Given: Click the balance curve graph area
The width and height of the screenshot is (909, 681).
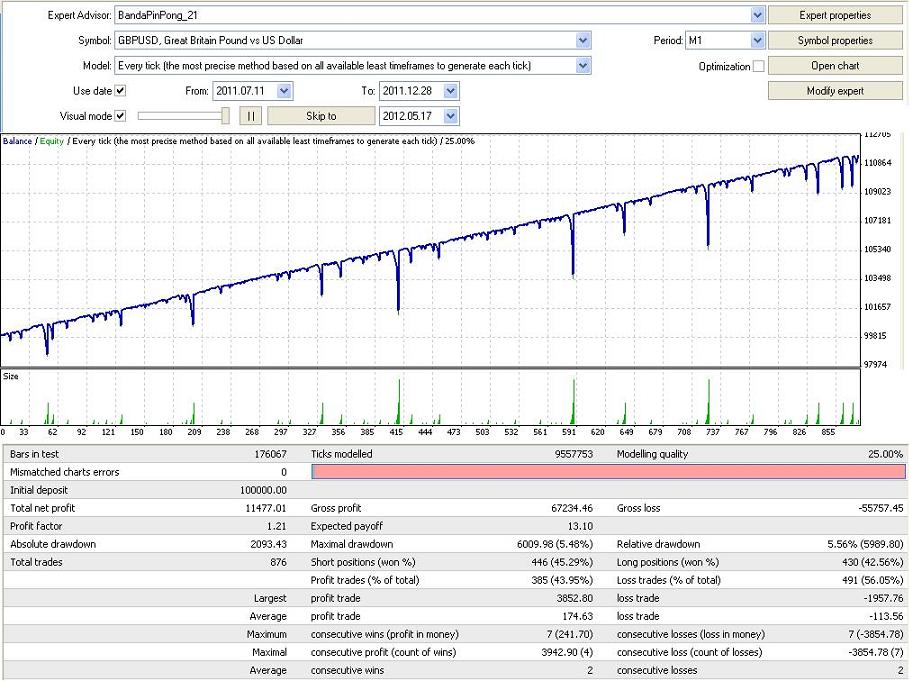Looking at the screenshot, I should (x=430, y=250).
